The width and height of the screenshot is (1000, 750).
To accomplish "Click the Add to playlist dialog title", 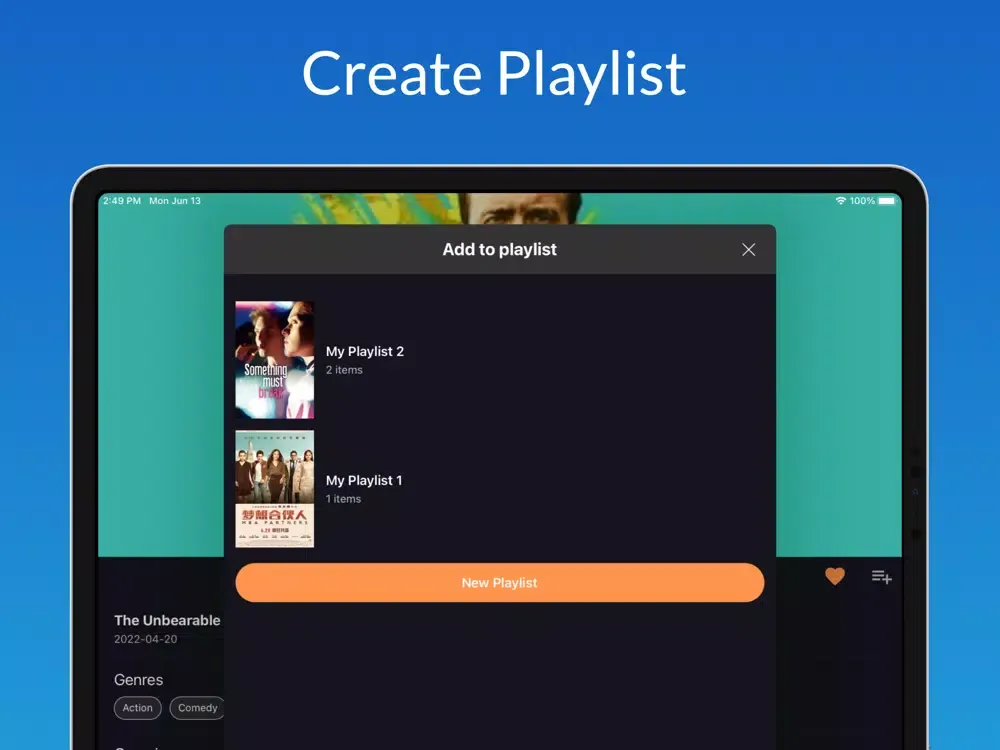I will 499,249.
